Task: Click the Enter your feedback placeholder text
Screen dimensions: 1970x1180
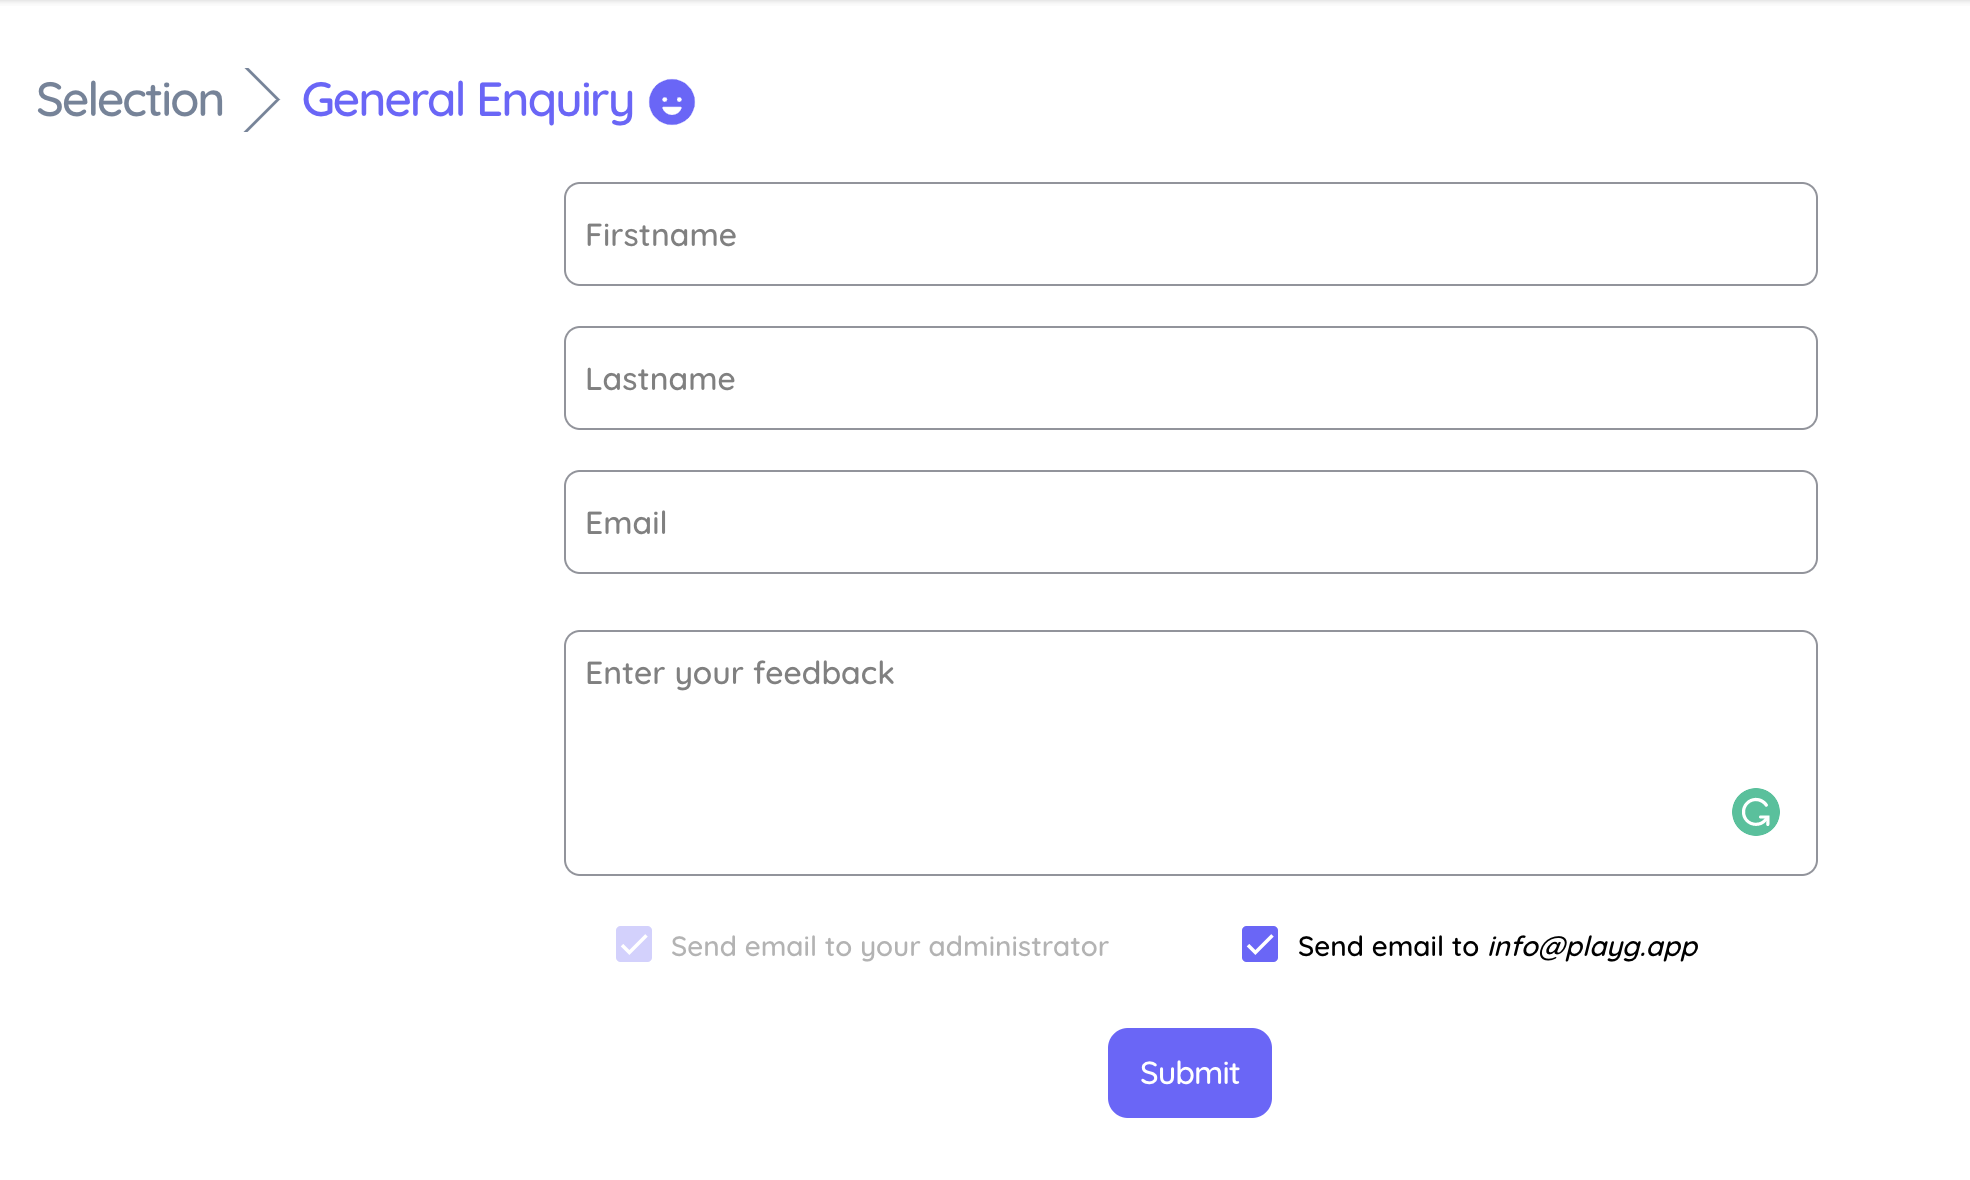Action: (x=740, y=674)
